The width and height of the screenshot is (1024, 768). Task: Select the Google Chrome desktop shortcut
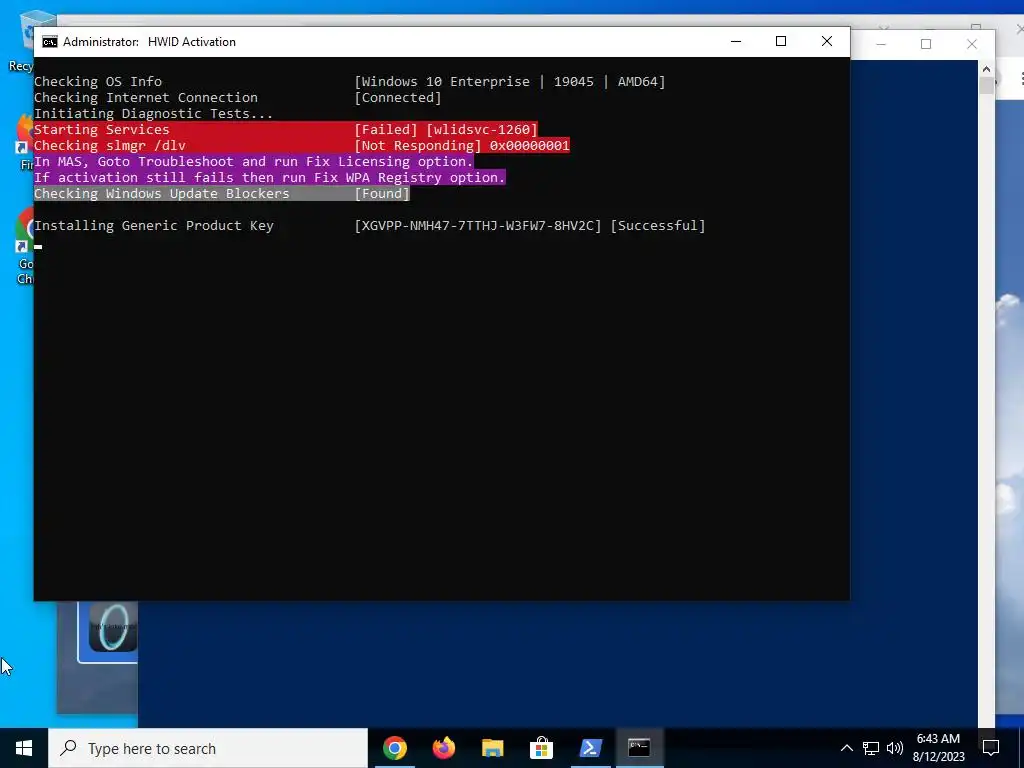coord(25,245)
